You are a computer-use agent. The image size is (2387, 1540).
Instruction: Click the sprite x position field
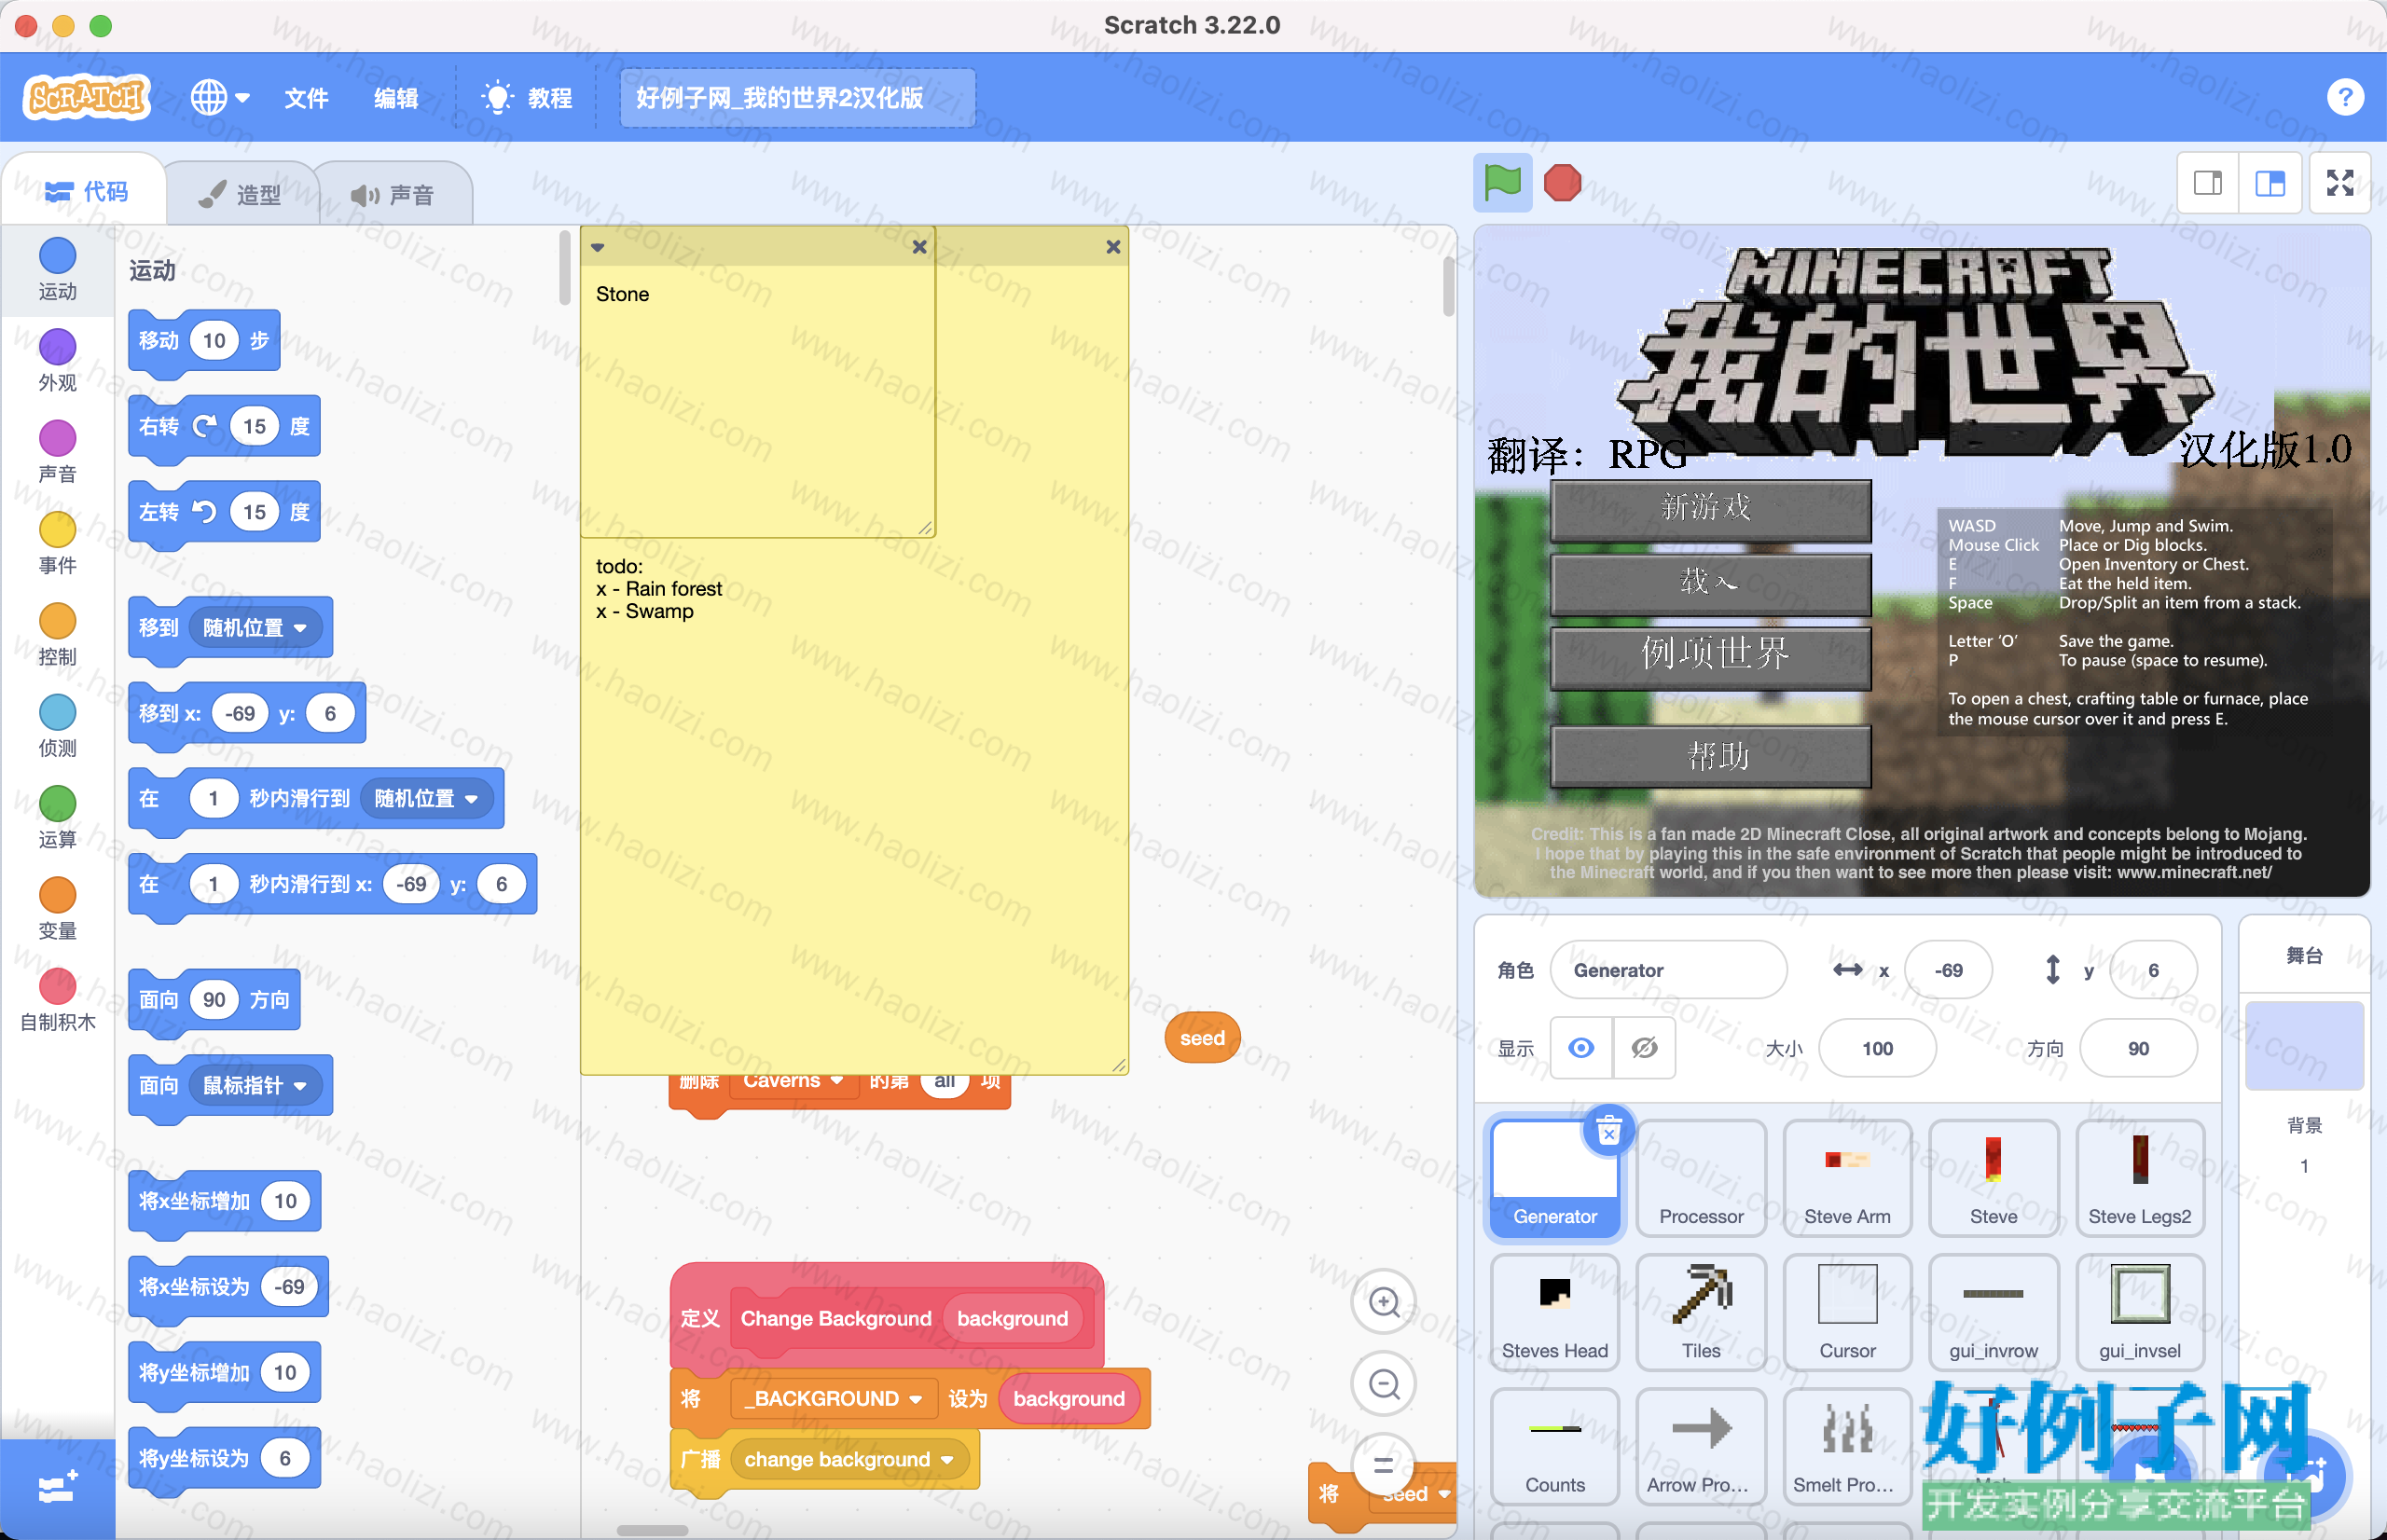pyautogui.click(x=1948, y=970)
